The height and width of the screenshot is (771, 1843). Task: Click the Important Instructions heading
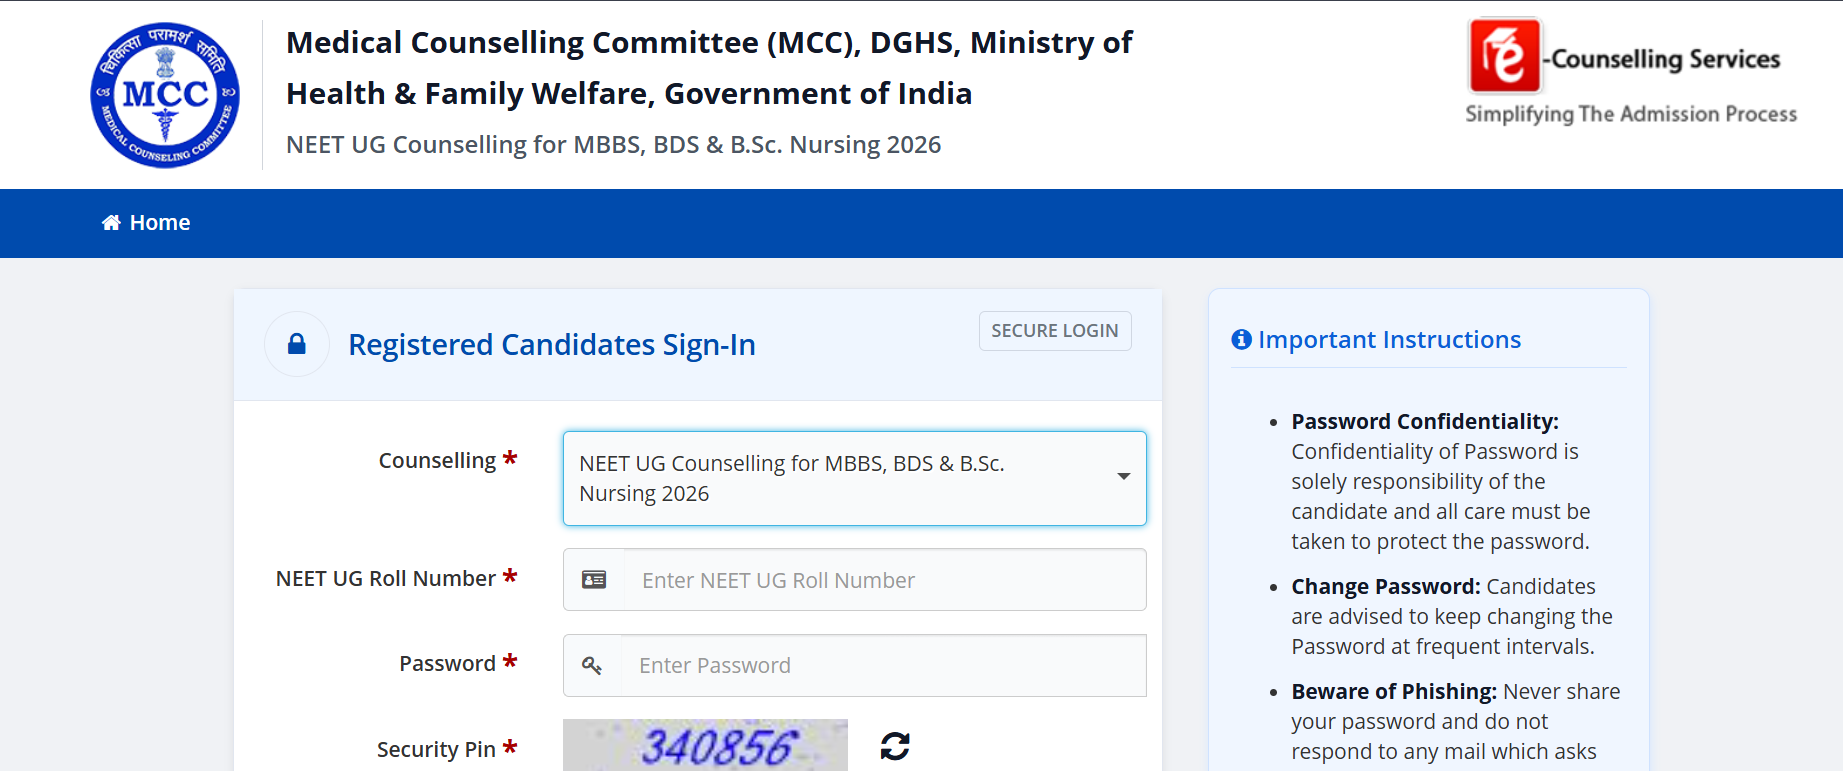coord(1389,340)
